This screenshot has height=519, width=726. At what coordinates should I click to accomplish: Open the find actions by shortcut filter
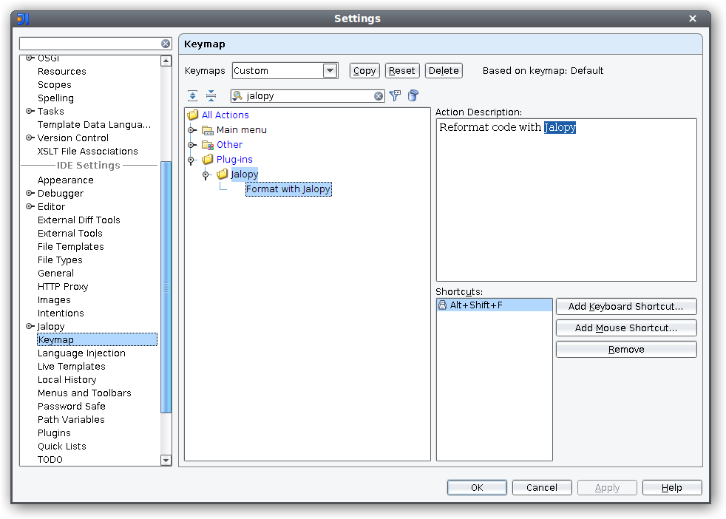click(x=395, y=96)
